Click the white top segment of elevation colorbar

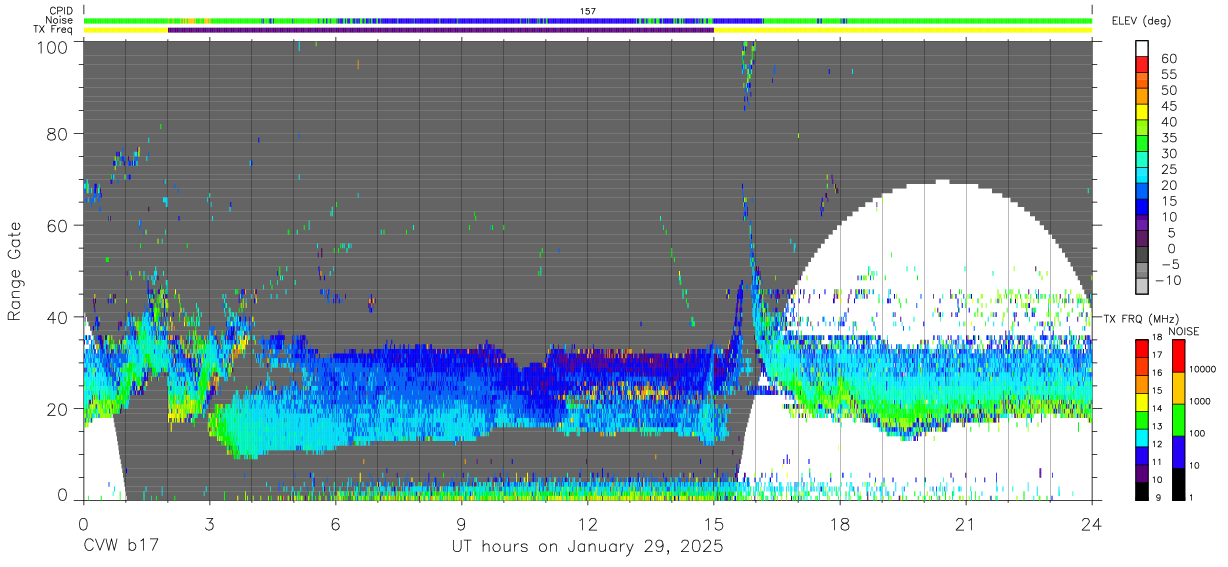(1142, 49)
